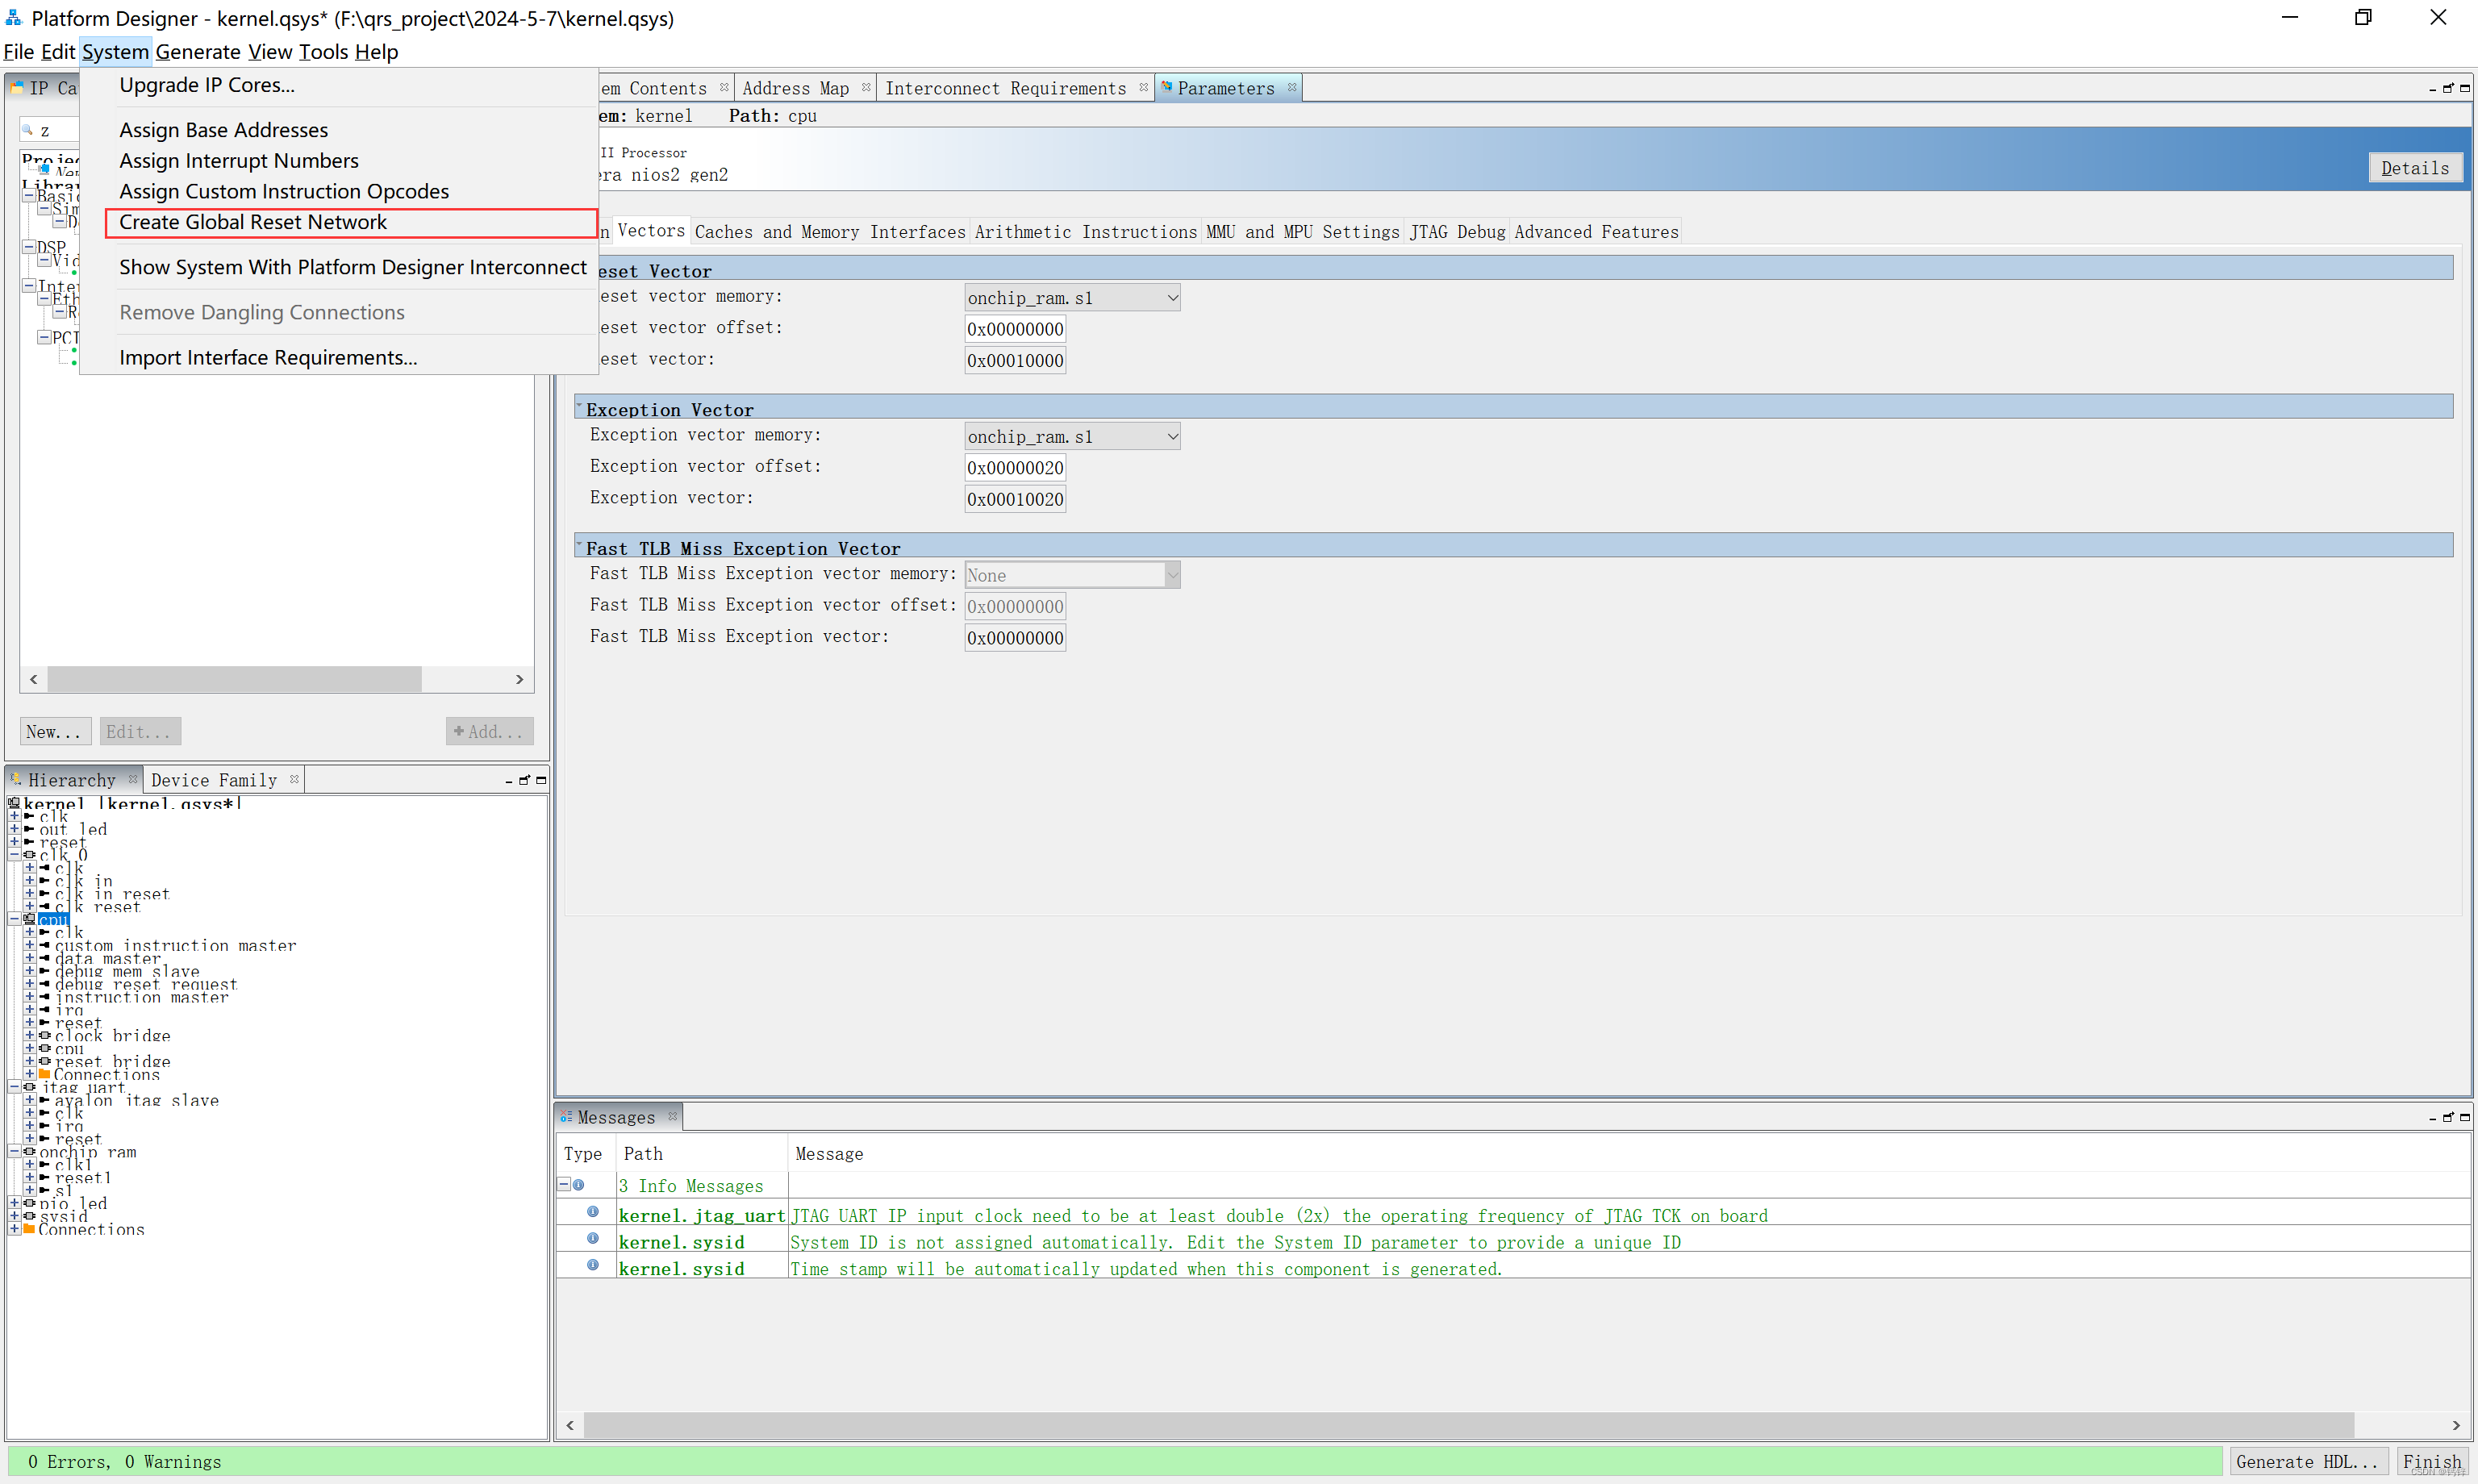The width and height of the screenshot is (2478, 1484).
Task: Click the jtag_uart info message icon
Action: point(593,1212)
